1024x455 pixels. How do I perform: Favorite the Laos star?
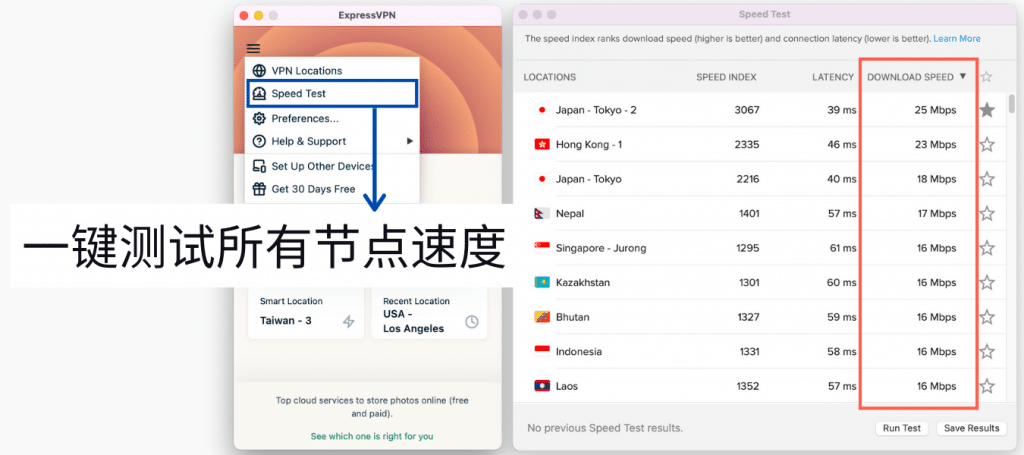coord(987,386)
